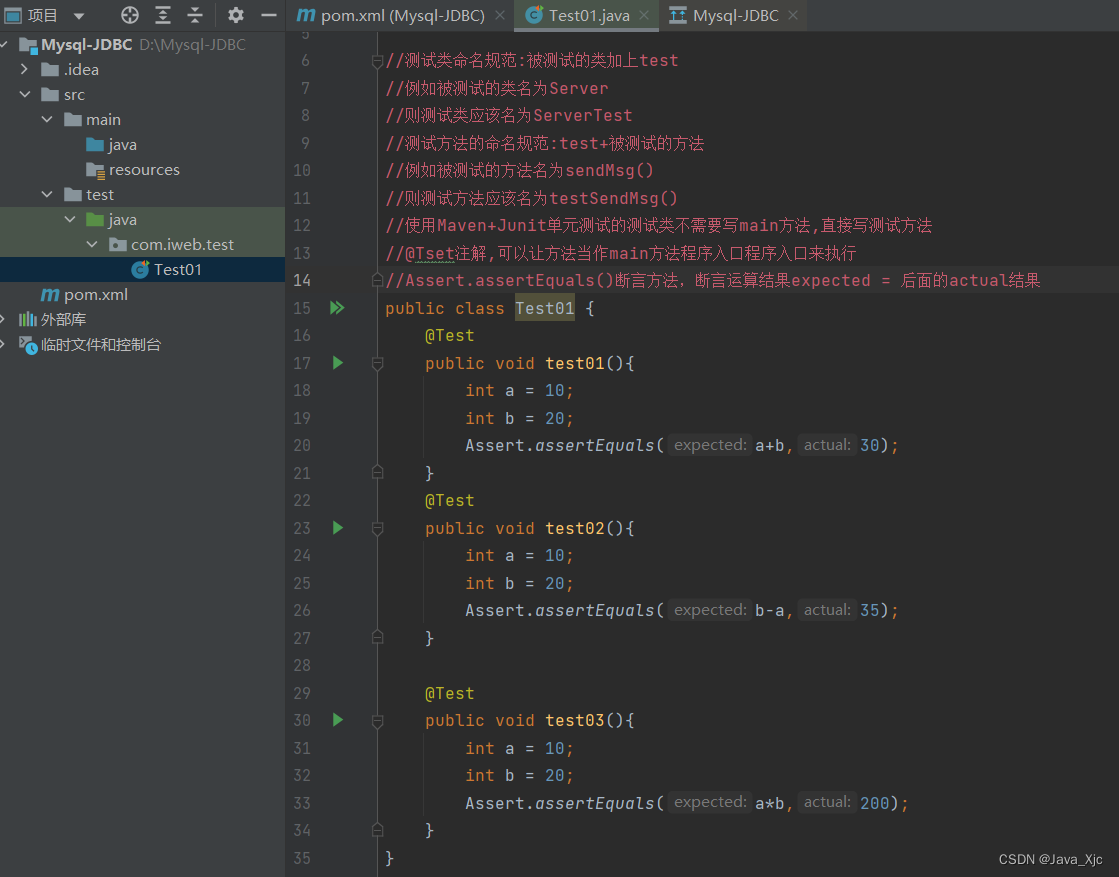1119x877 pixels.
Task: Open project panel settings gear
Action: (x=236, y=15)
